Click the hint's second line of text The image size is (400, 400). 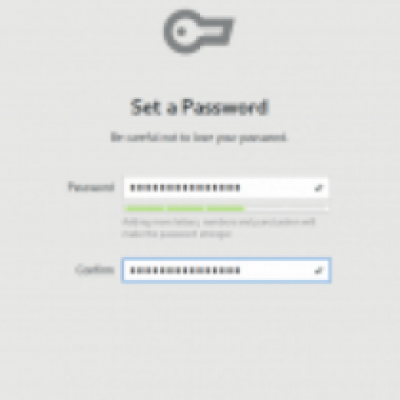click(x=177, y=234)
